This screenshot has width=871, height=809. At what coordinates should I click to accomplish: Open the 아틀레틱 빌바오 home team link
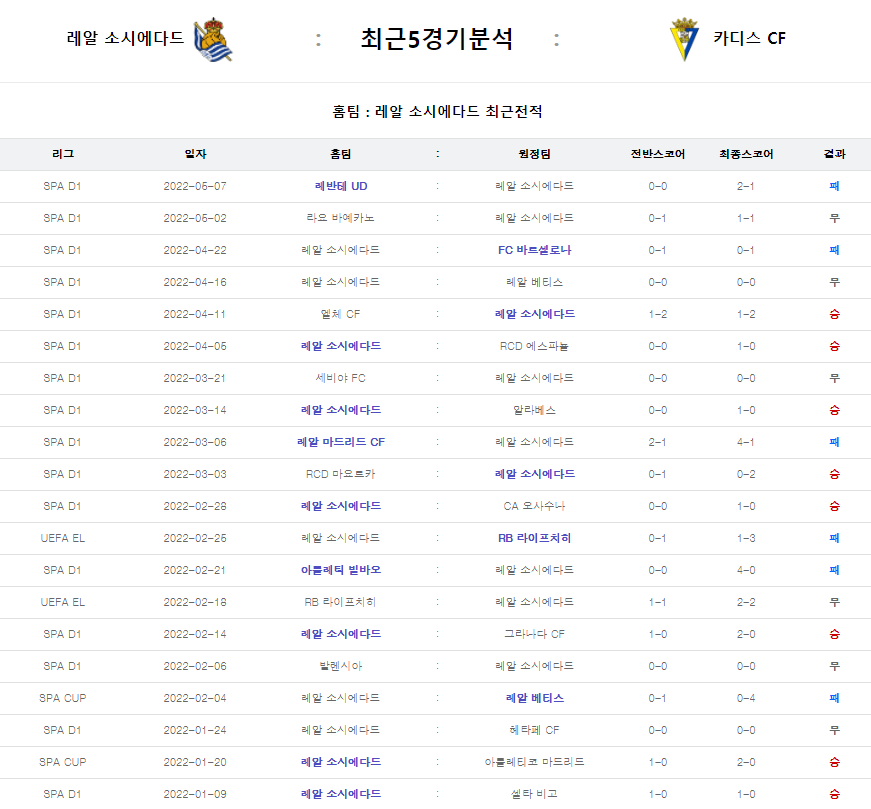coord(341,570)
